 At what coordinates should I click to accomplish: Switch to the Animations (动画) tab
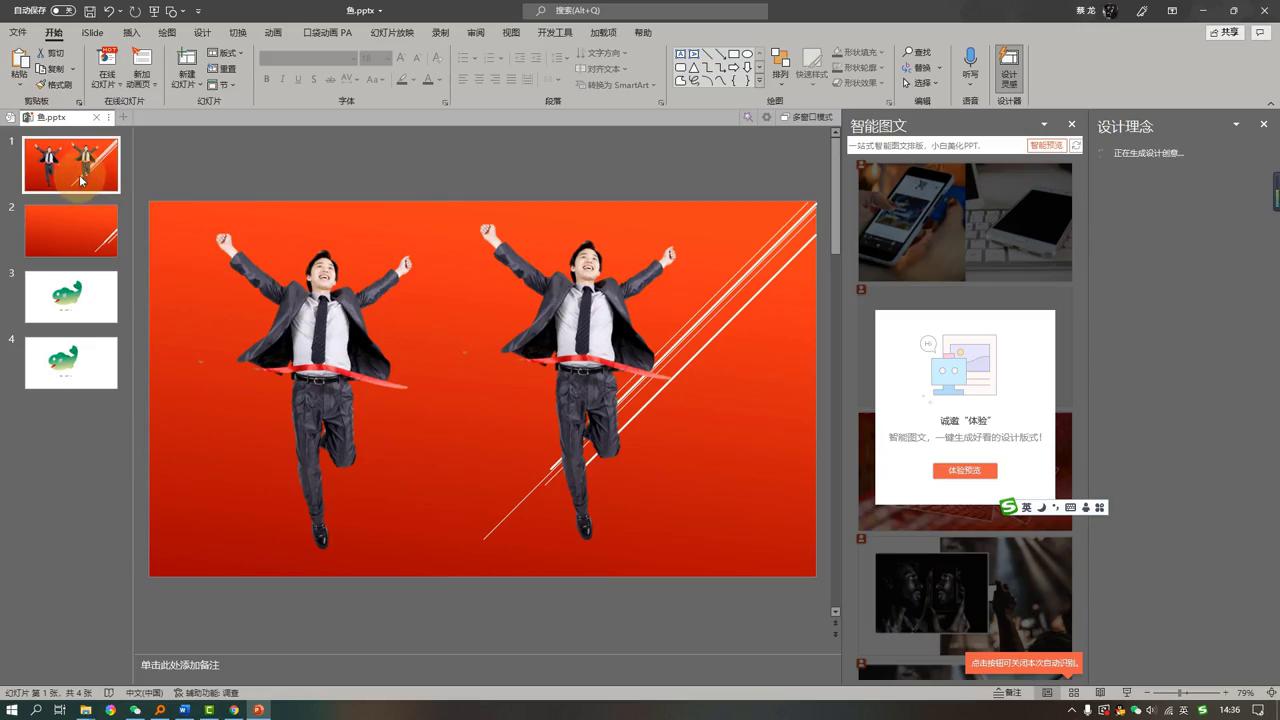coord(273,33)
